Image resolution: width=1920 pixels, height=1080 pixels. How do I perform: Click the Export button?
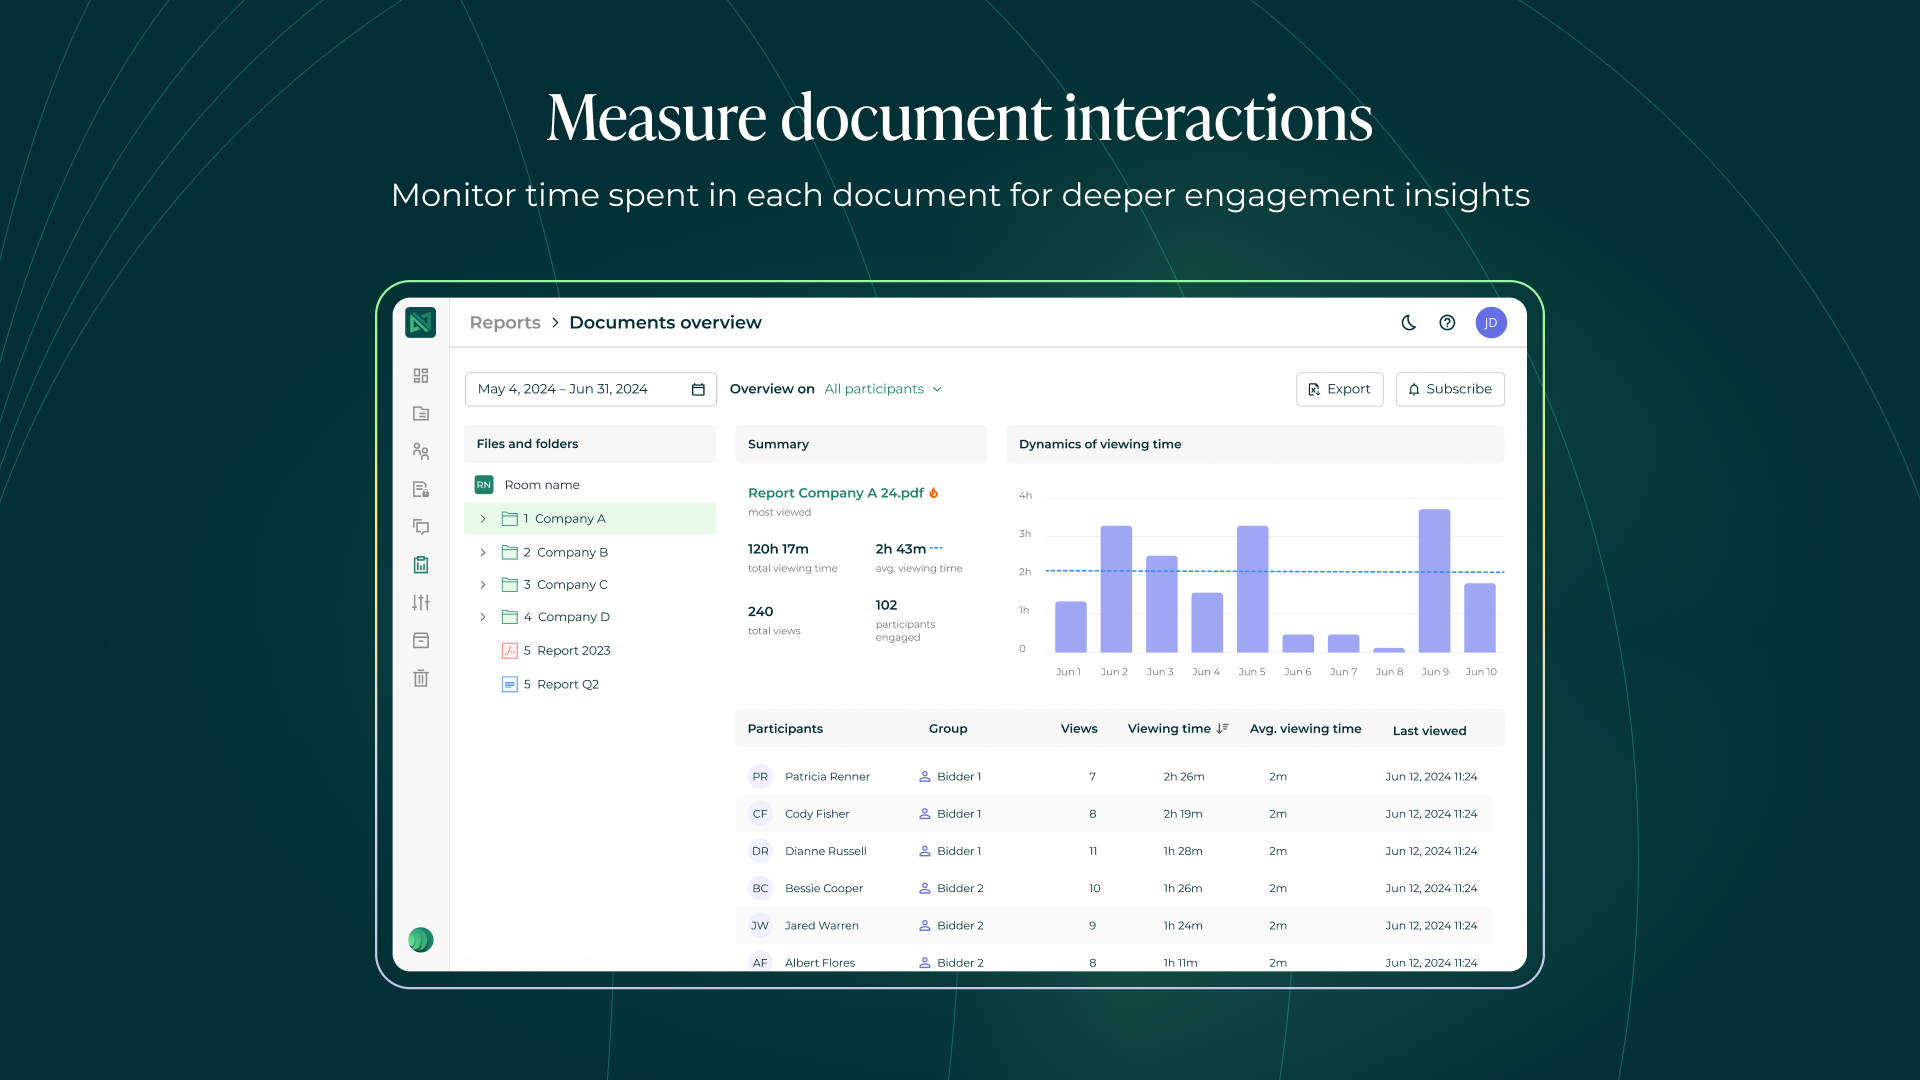point(1339,389)
